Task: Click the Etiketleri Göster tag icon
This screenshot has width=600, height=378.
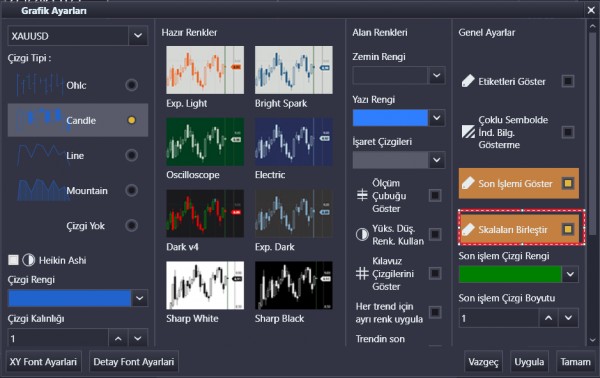Action: point(468,81)
